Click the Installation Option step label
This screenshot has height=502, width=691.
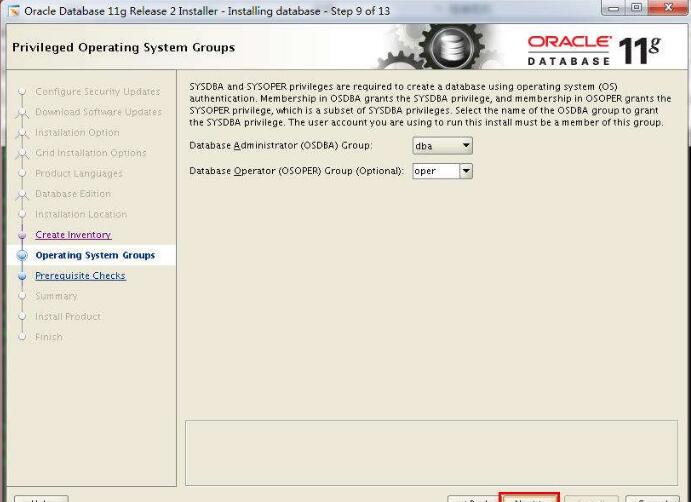pyautogui.click(x=77, y=132)
